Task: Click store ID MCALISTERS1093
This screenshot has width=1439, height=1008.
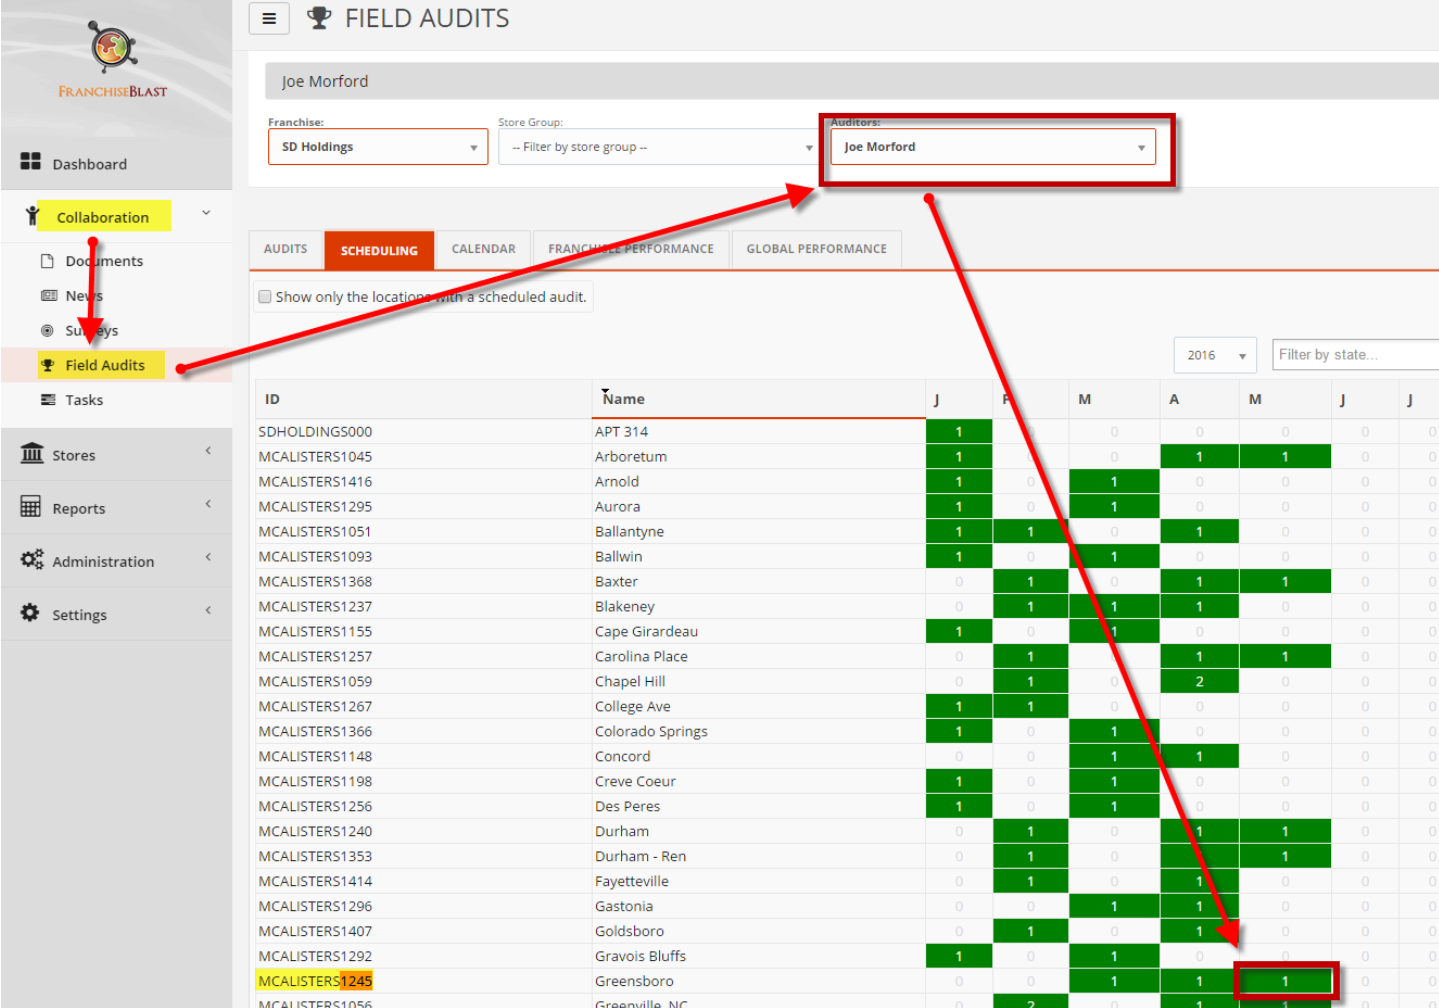Action: (x=315, y=557)
